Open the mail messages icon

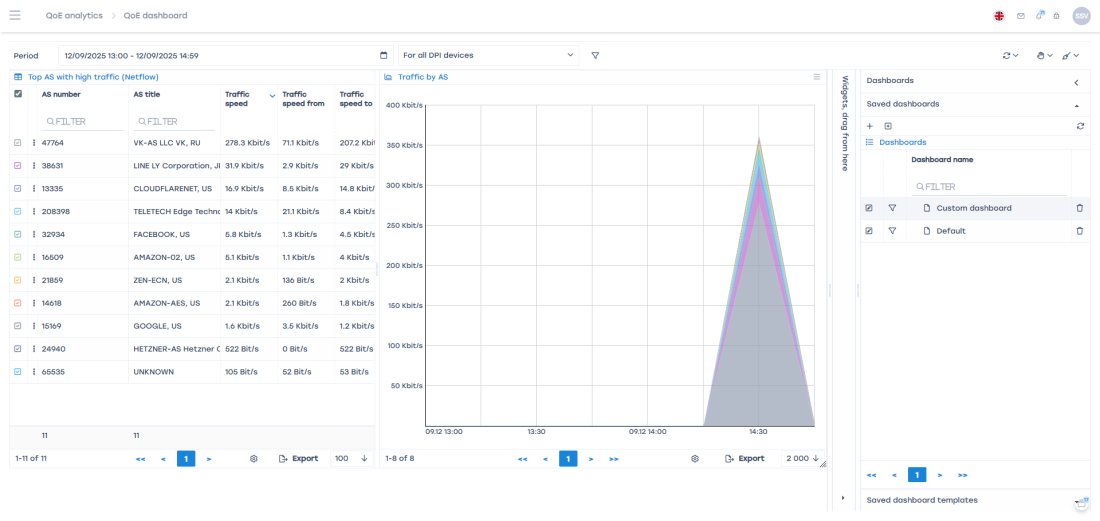click(x=1021, y=16)
